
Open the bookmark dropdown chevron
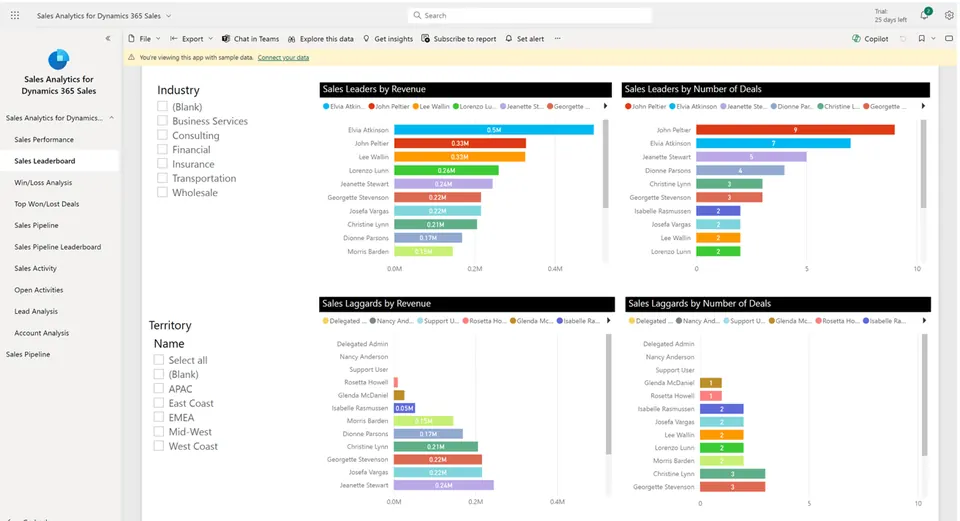(x=933, y=39)
